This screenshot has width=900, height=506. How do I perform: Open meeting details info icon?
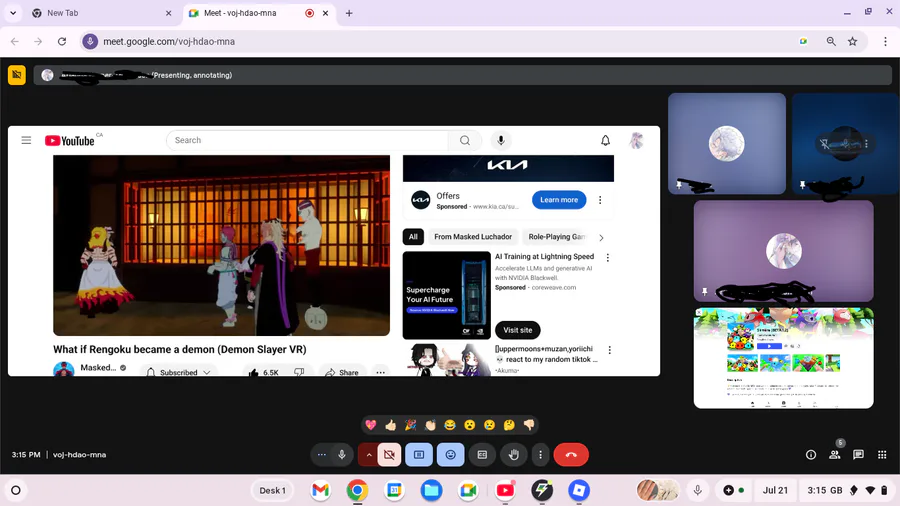[x=811, y=455]
